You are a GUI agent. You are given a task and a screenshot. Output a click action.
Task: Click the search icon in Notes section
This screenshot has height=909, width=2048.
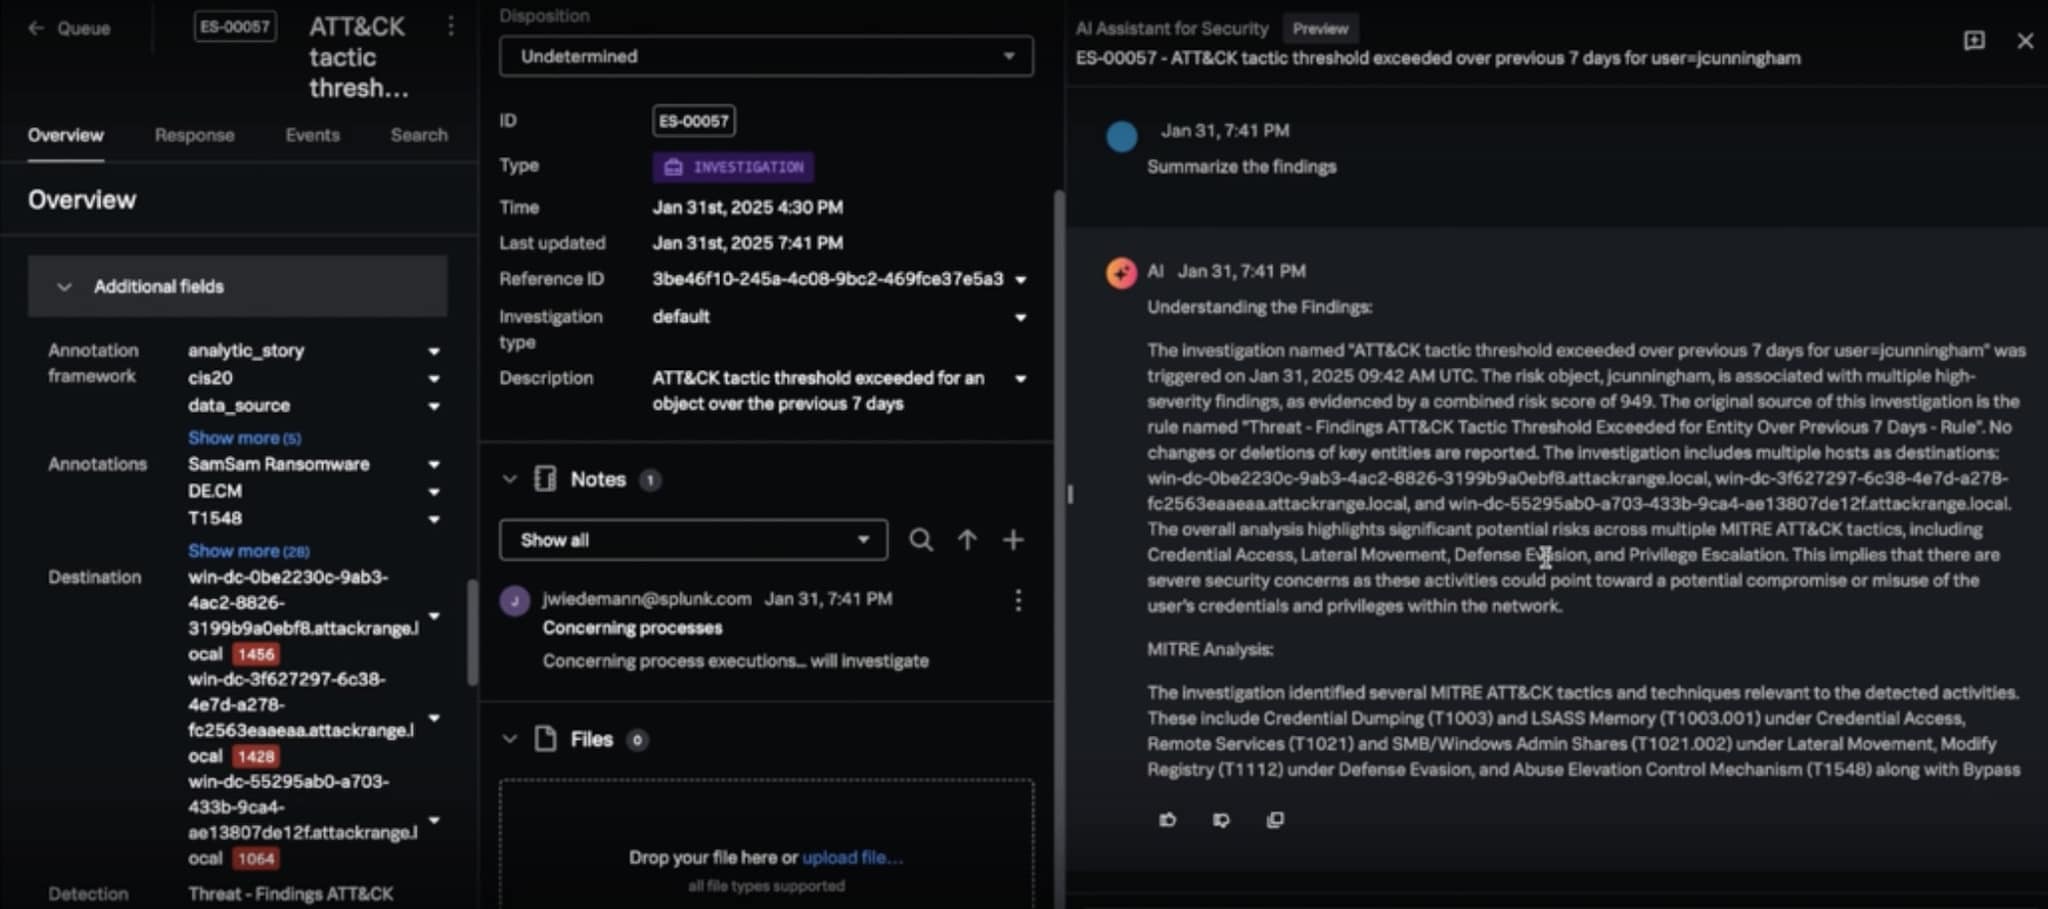point(921,540)
